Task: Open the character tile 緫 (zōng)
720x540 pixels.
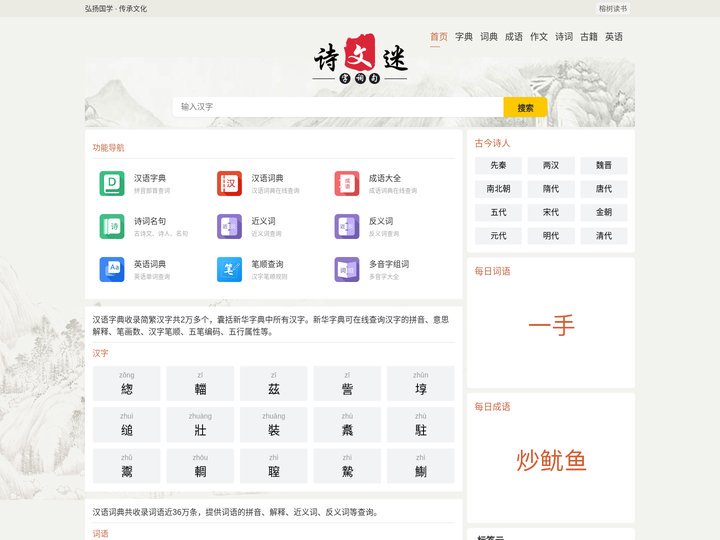Action: tap(127, 383)
